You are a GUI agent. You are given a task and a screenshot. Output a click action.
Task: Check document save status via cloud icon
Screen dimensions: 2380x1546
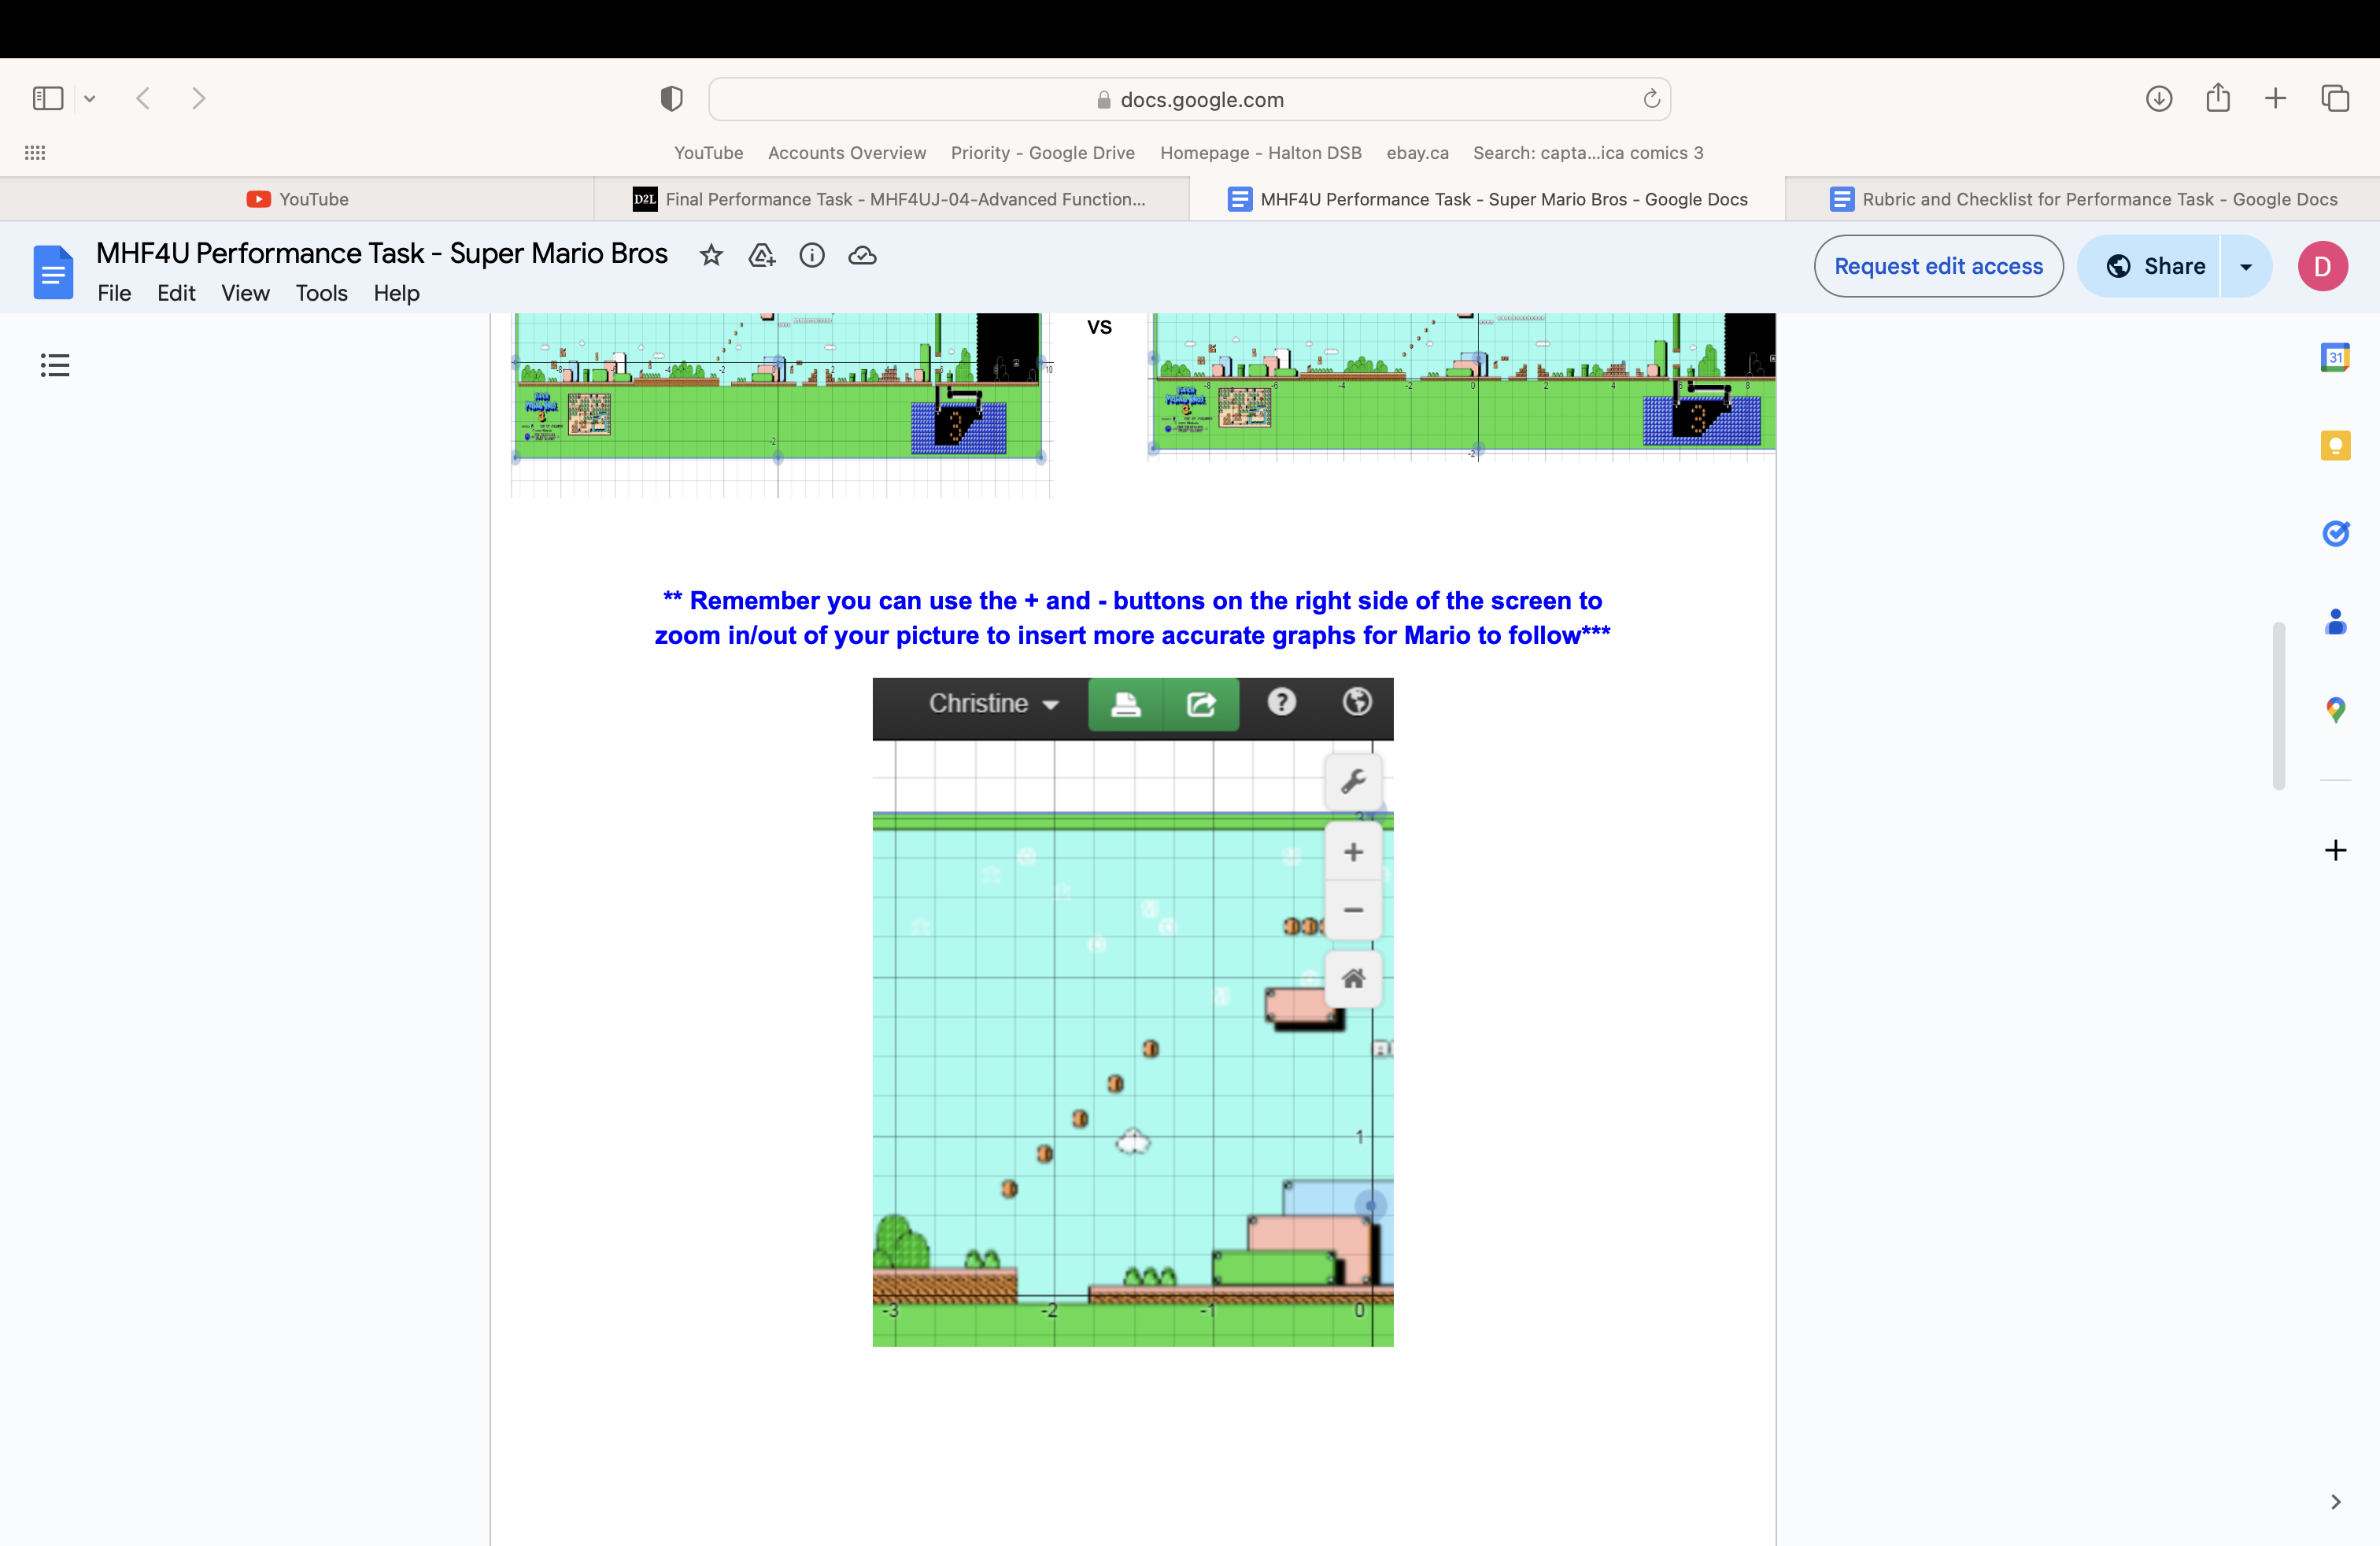click(x=862, y=256)
